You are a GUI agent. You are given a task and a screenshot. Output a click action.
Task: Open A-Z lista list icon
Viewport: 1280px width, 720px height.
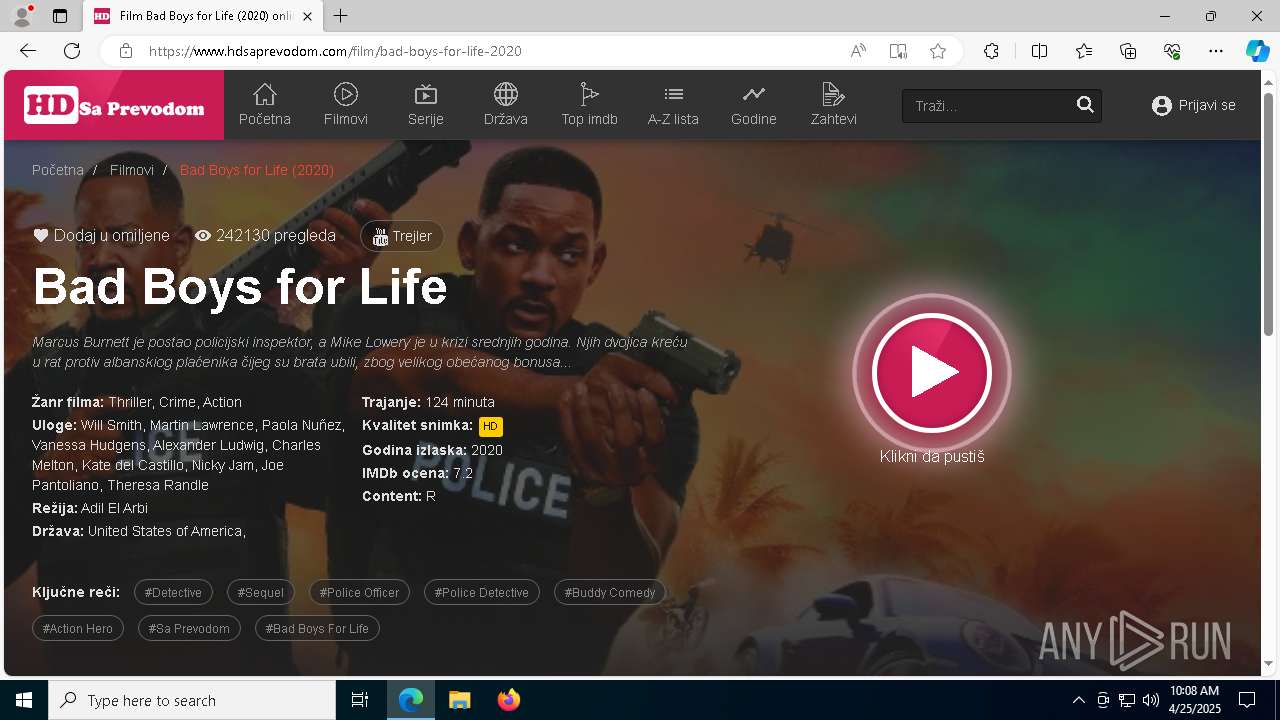673,94
